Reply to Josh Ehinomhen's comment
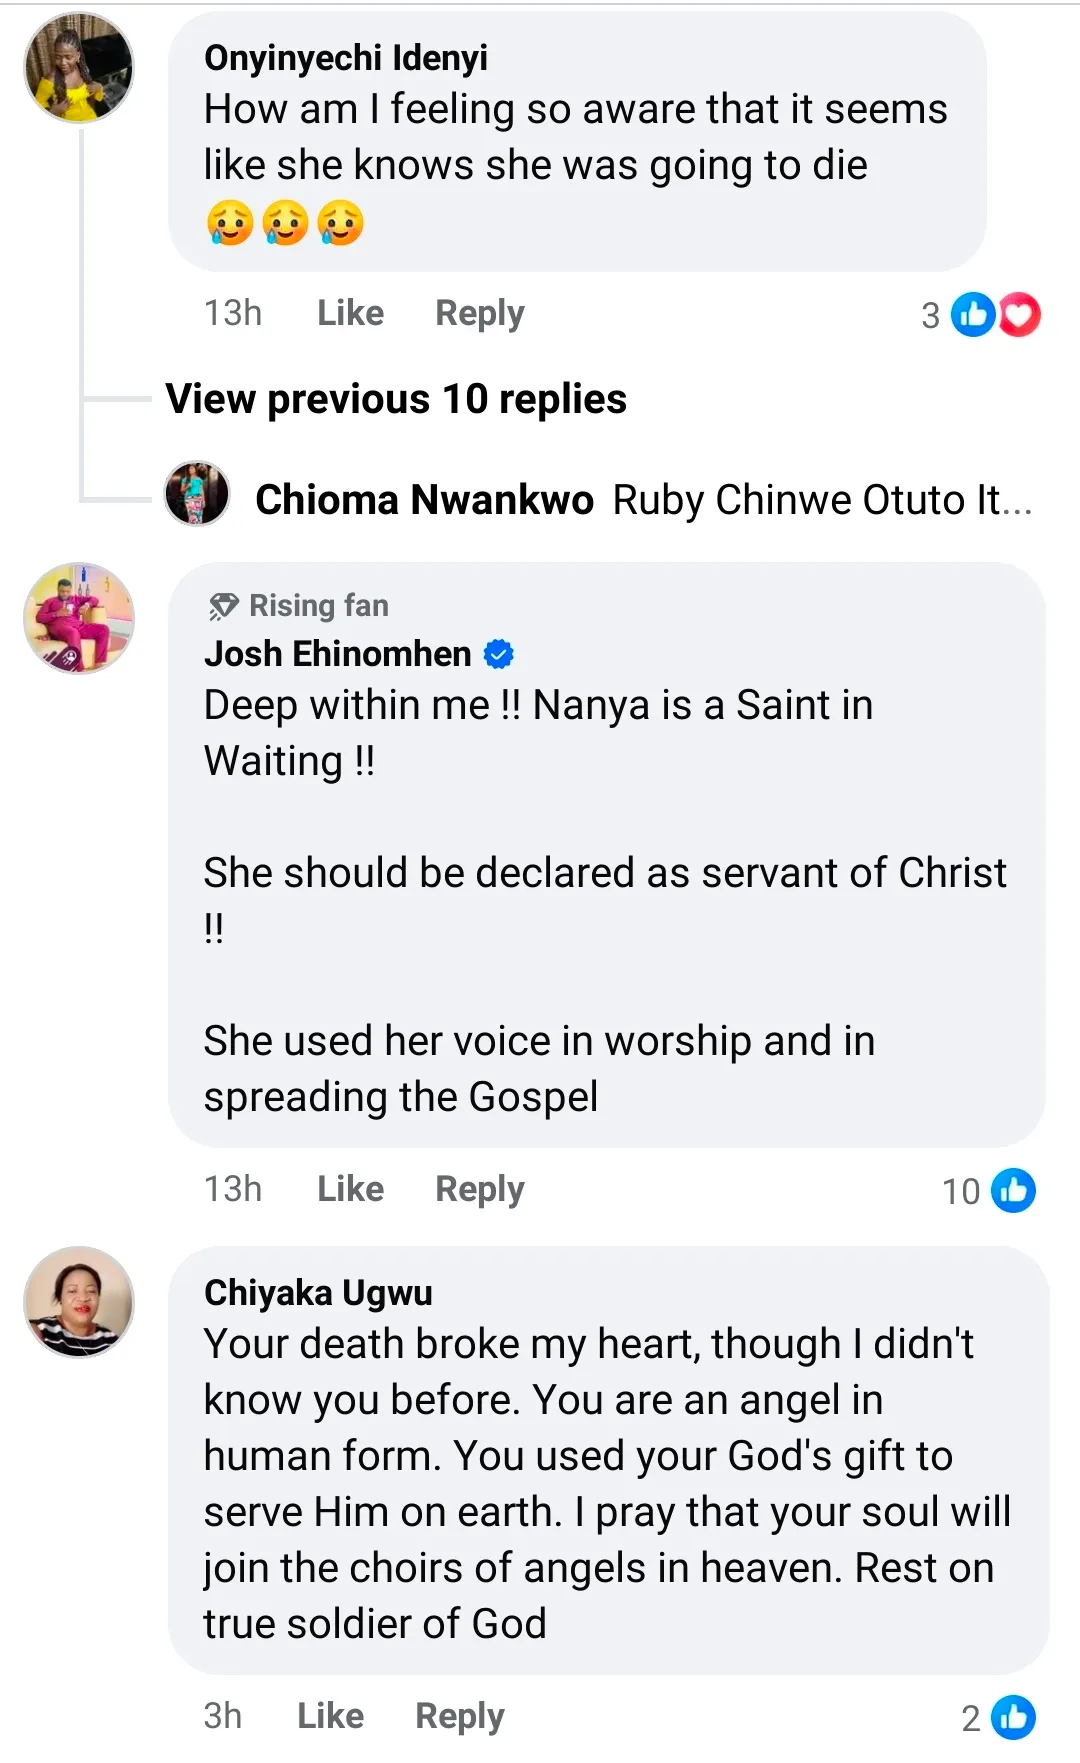Image resolution: width=1080 pixels, height=1763 pixels. pos(479,1189)
